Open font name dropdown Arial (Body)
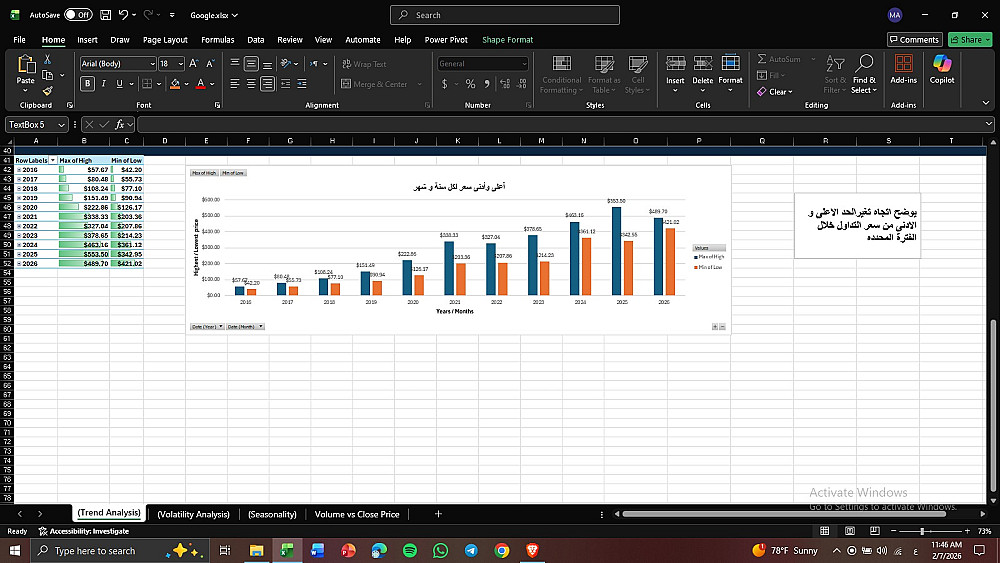 coord(152,64)
